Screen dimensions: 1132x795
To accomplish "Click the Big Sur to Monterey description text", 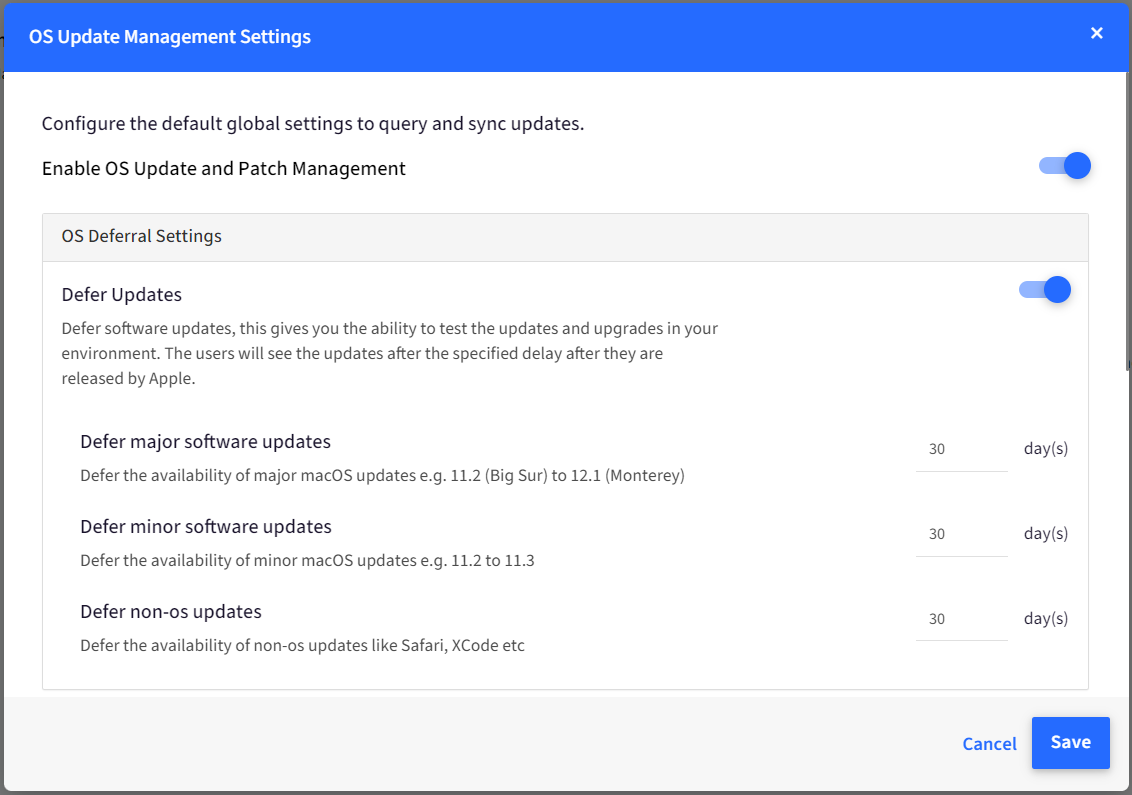I will click(382, 476).
